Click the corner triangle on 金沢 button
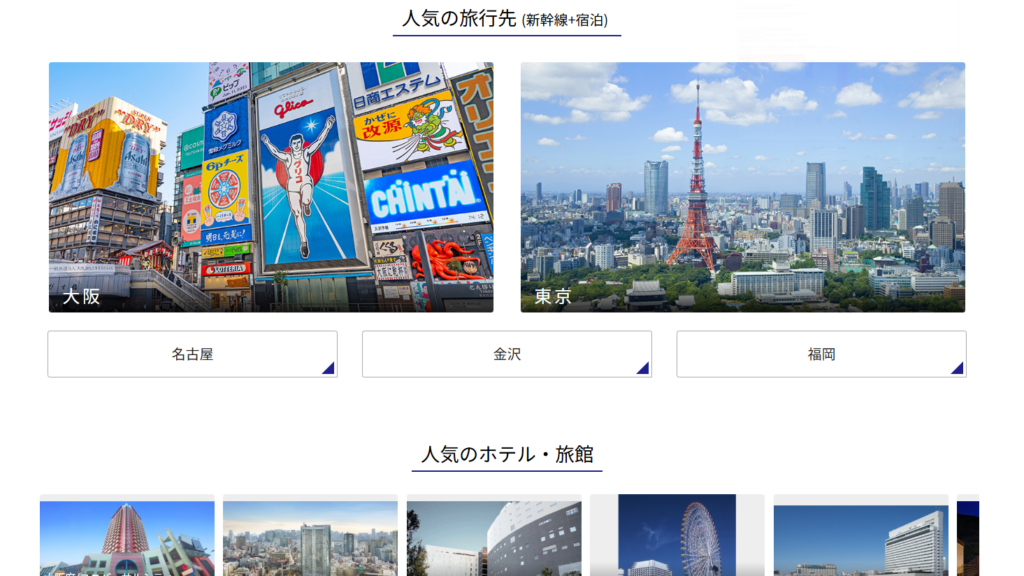This screenshot has width=1024, height=576. click(643, 369)
